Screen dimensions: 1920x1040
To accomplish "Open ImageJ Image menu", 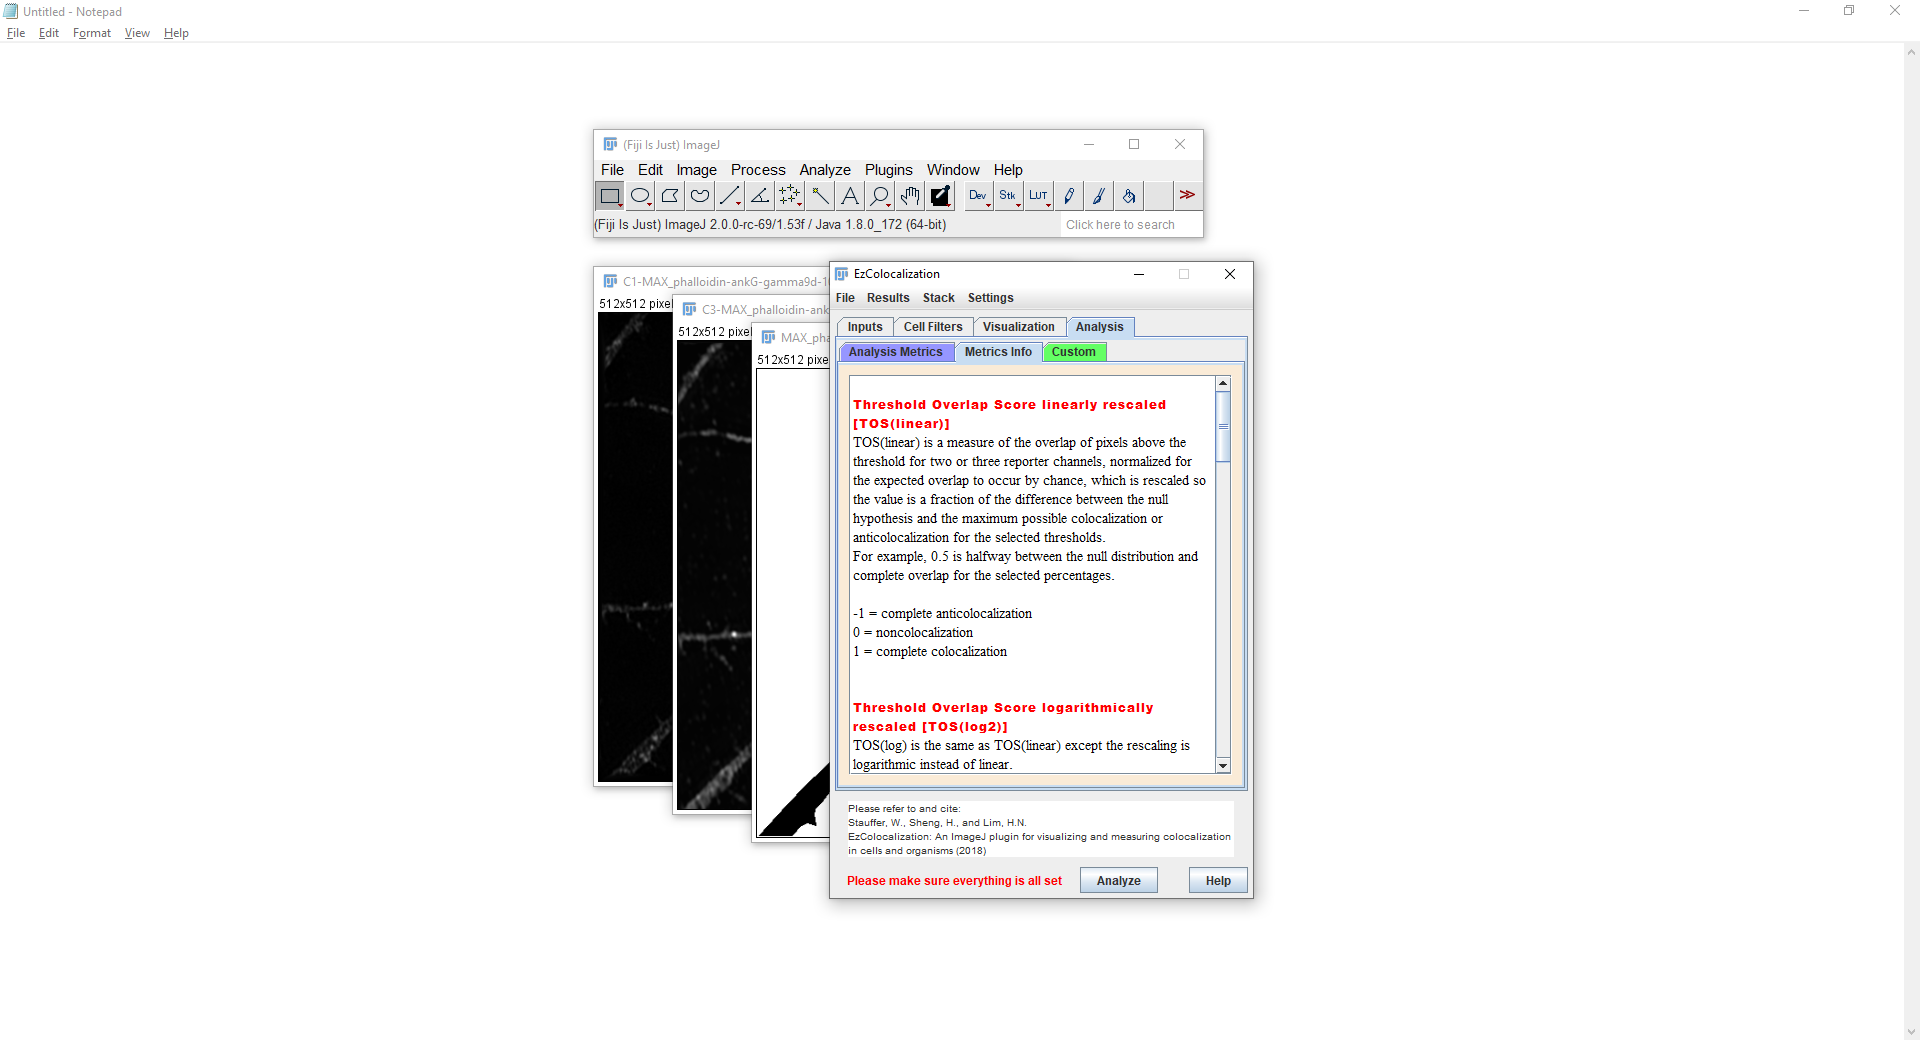I will pyautogui.click(x=696, y=170).
